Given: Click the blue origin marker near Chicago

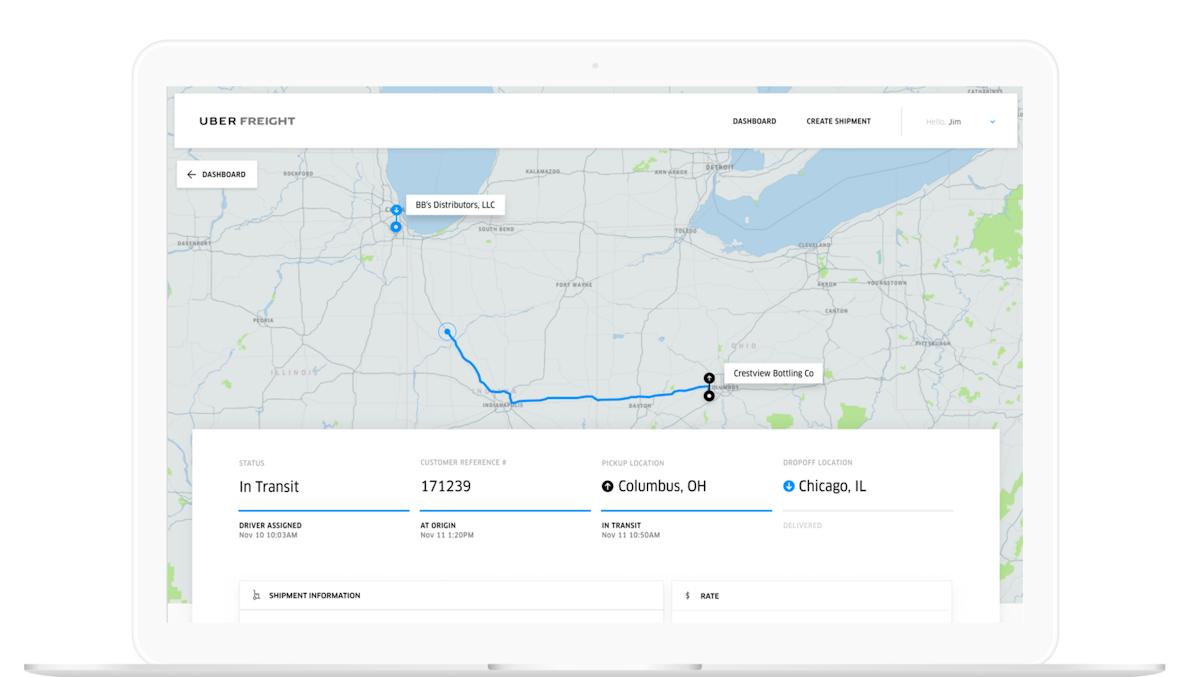Looking at the screenshot, I should tap(395, 210).
